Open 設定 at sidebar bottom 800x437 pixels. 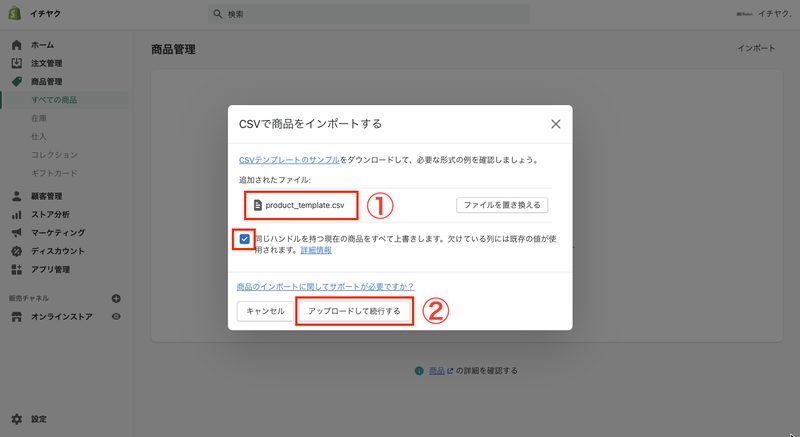tap(39, 419)
